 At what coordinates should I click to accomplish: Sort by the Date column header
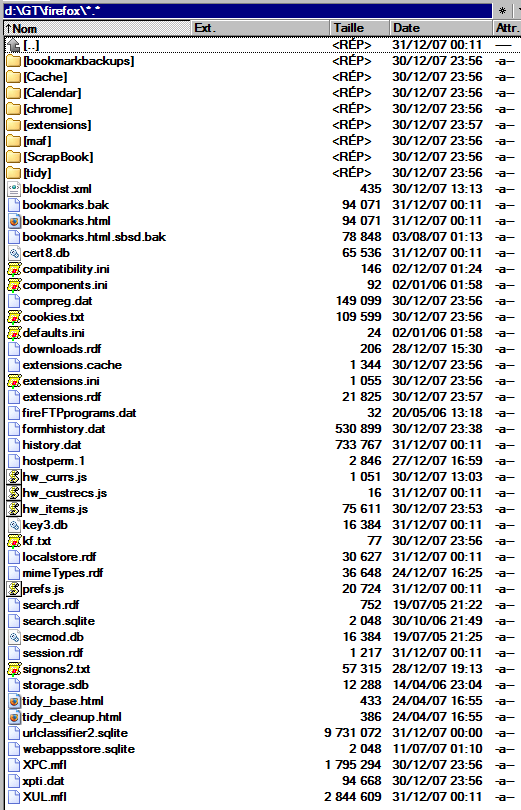(440, 28)
